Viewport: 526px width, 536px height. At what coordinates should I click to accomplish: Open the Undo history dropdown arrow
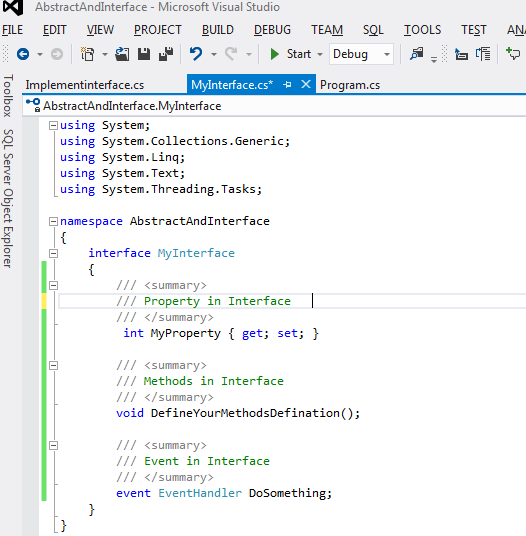coord(214,54)
